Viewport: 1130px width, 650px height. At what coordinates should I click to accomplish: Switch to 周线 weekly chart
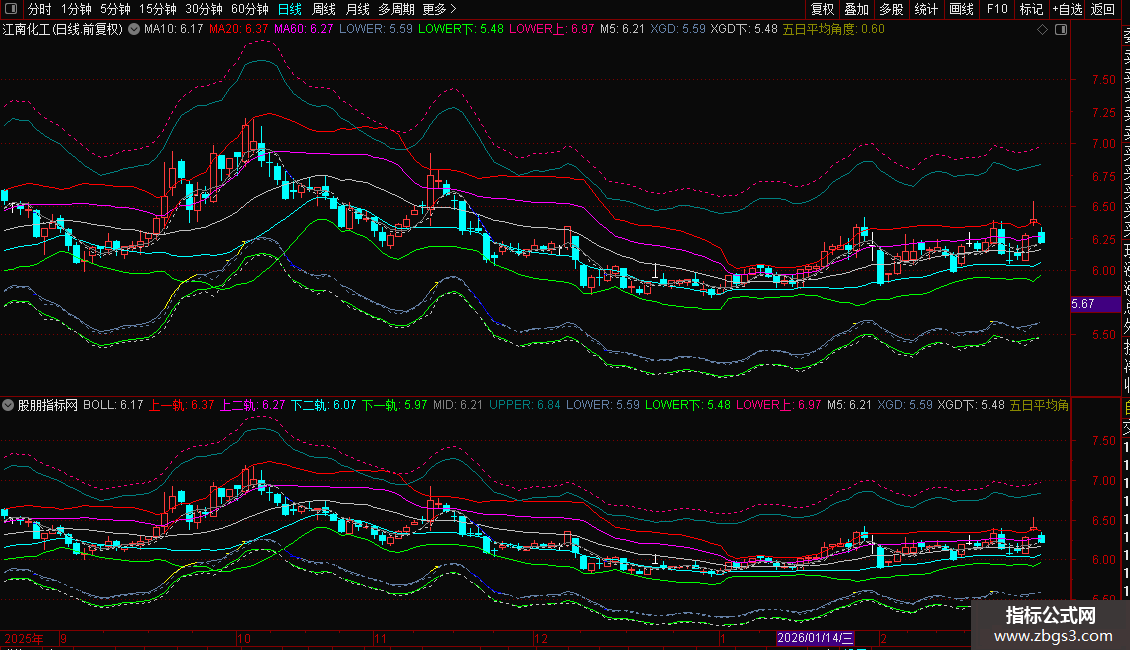[x=324, y=9]
